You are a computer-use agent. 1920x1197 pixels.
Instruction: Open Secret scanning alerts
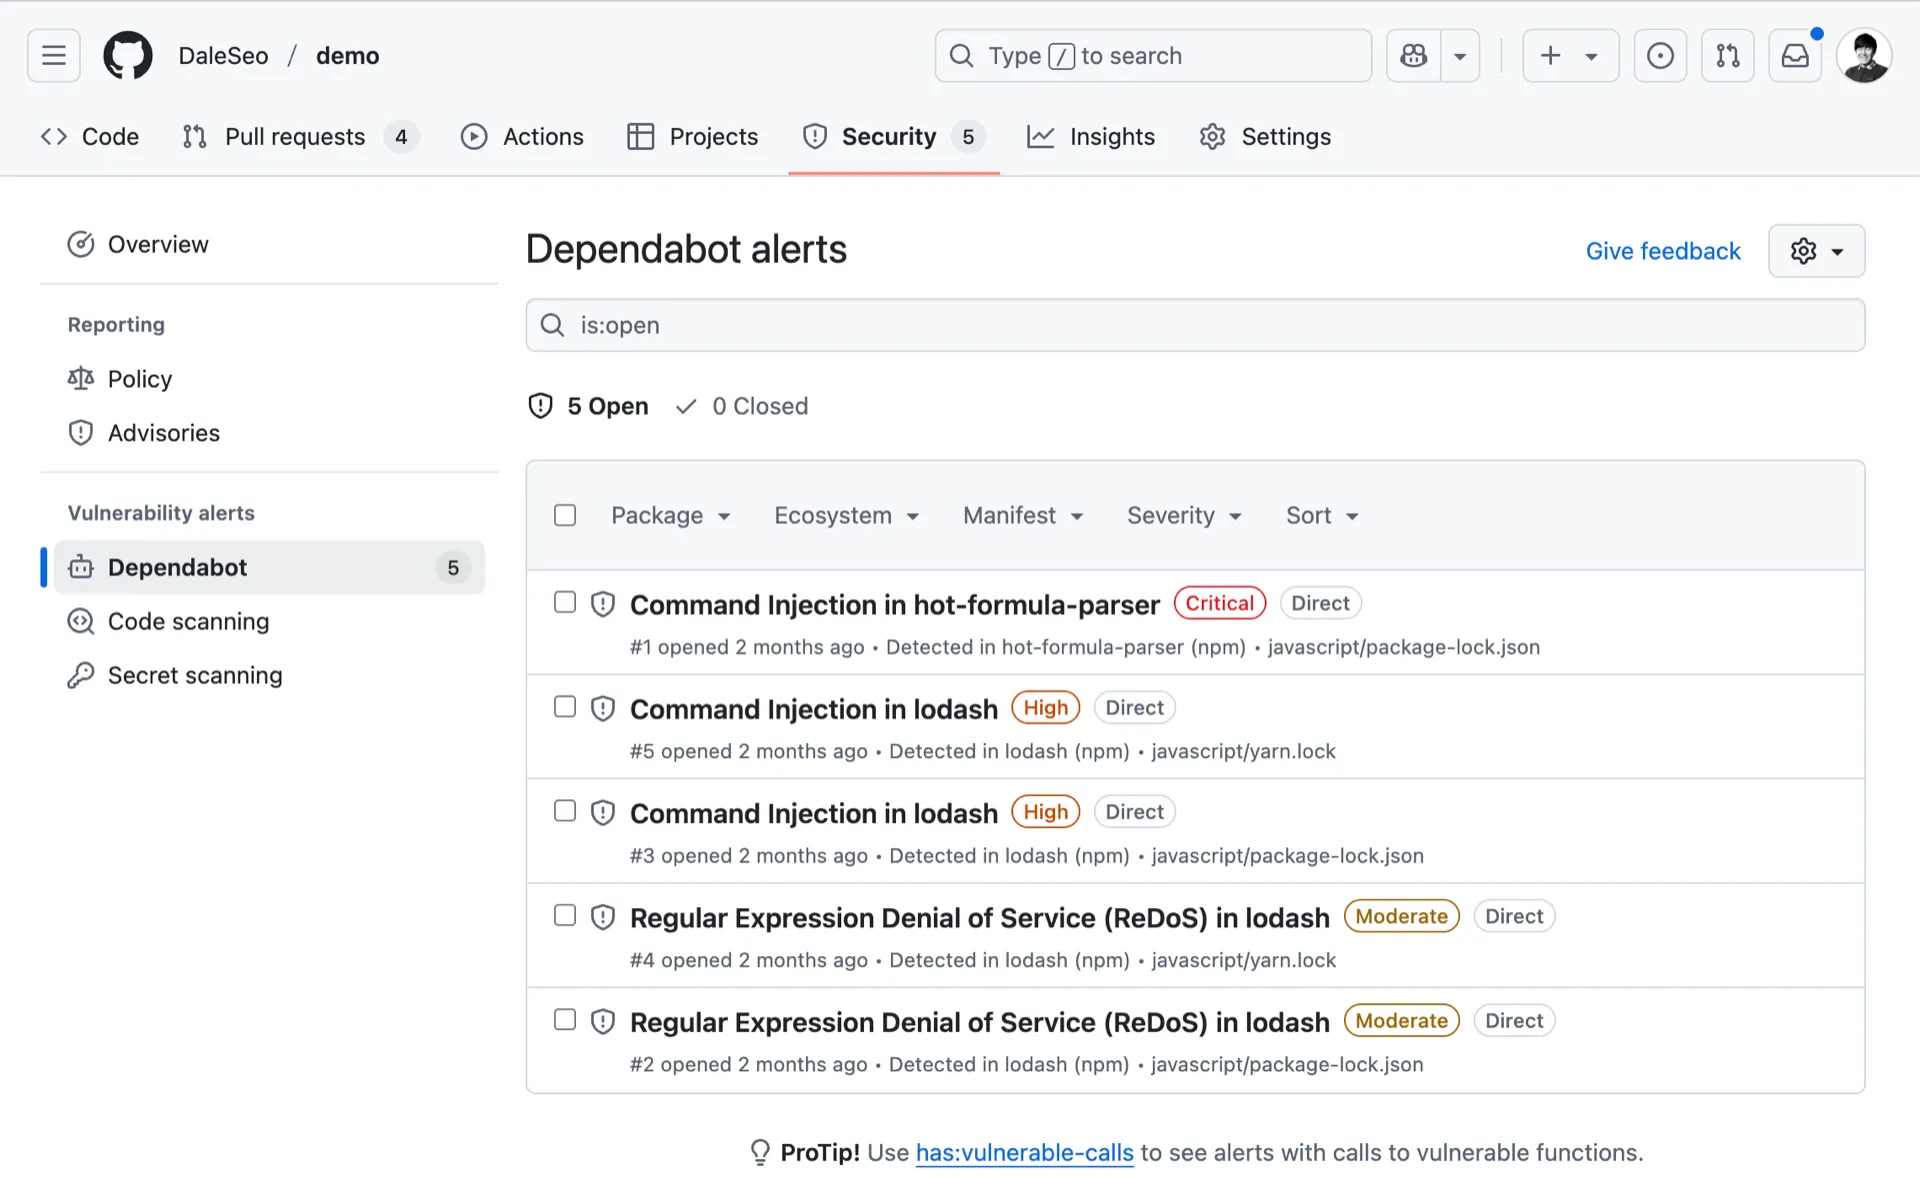pyautogui.click(x=195, y=675)
